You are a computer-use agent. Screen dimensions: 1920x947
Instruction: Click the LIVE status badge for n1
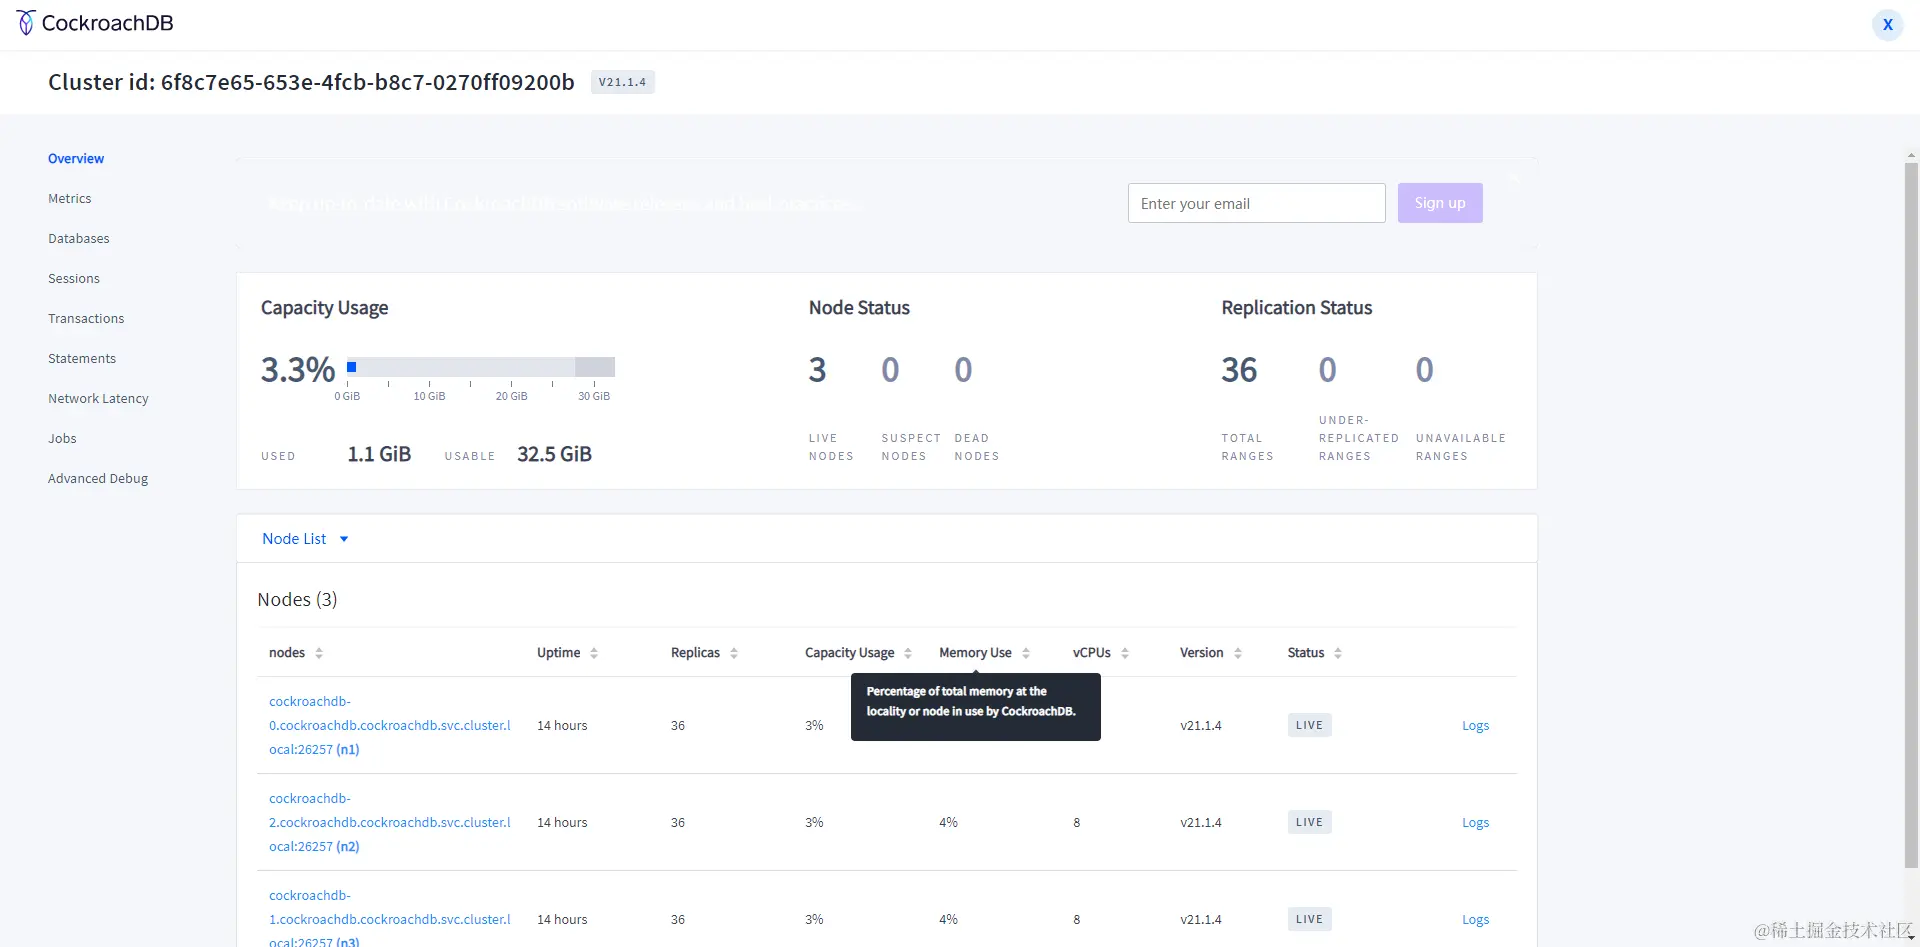pyautogui.click(x=1309, y=726)
